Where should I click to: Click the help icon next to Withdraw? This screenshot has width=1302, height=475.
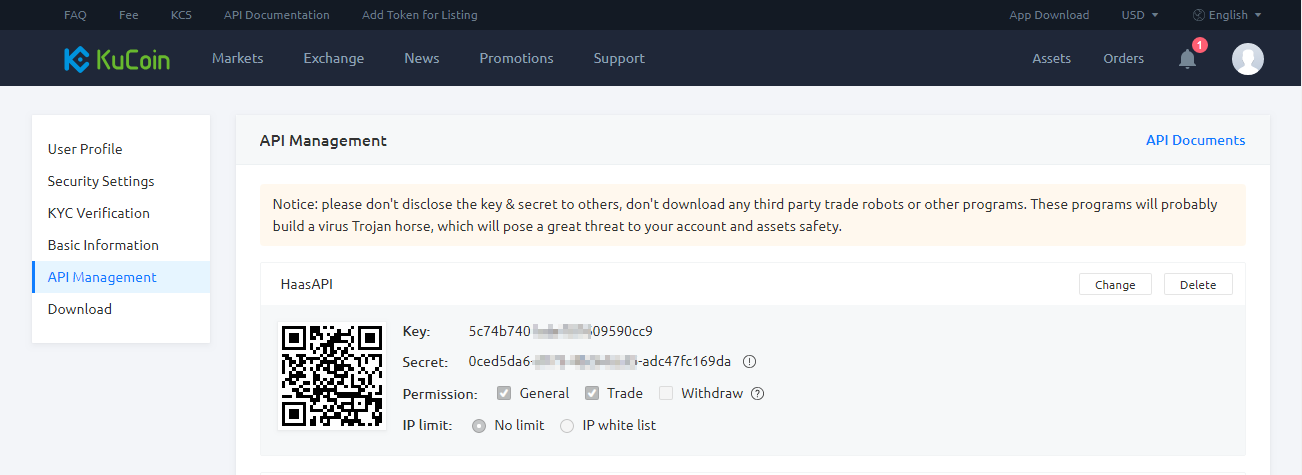coord(757,394)
